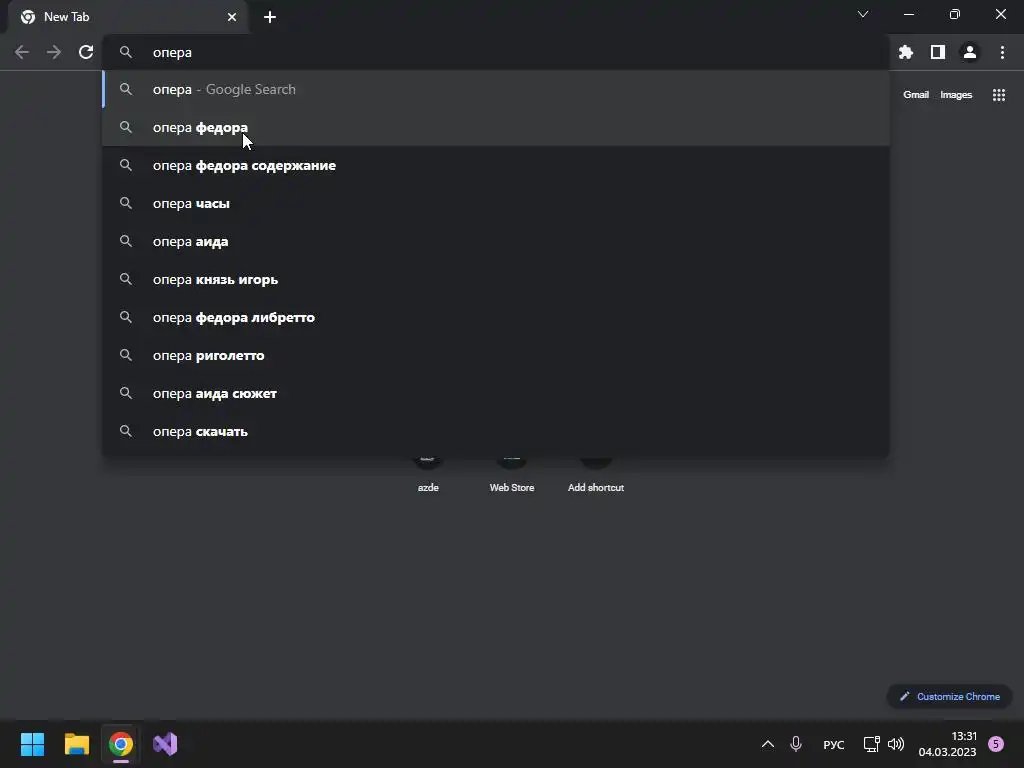
Task: Click Customize Chrome button
Action: [x=950, y=697]
